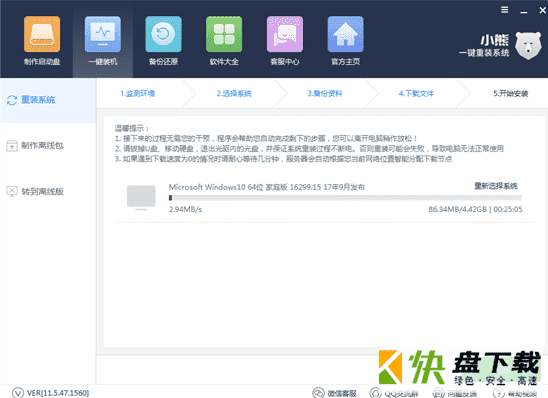Screen dimensions: 548x398
Task: Go to step 5.开始安装
Action: coord(511,93)
